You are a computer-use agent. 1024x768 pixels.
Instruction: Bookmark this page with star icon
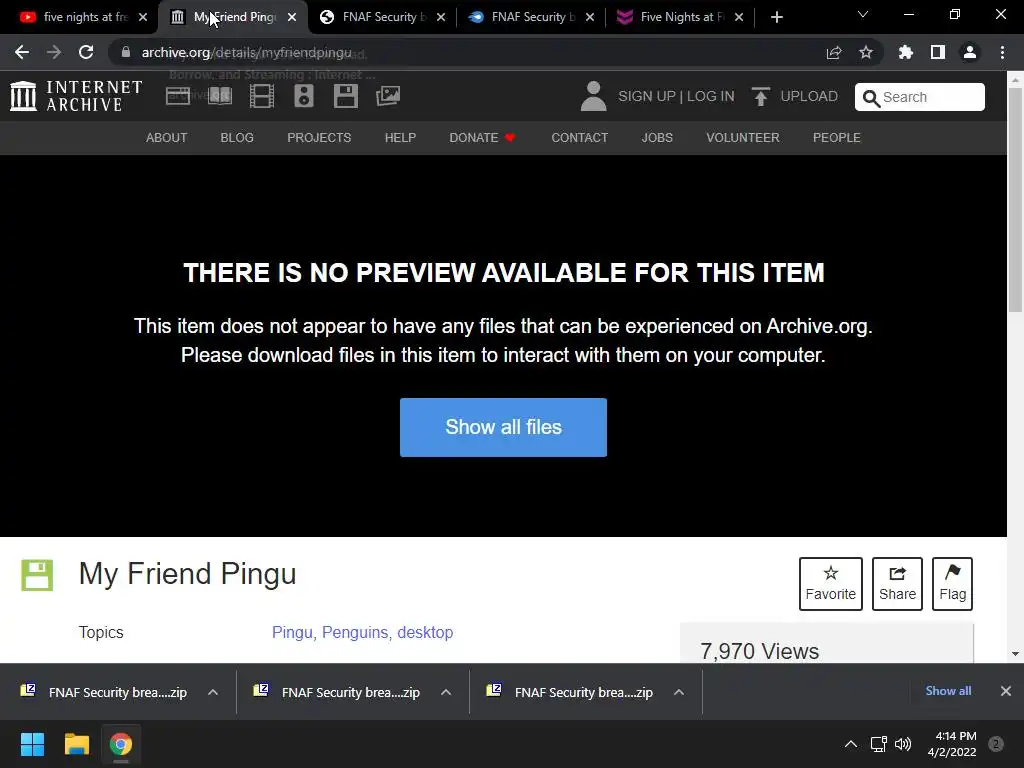(x=866, y=52)
